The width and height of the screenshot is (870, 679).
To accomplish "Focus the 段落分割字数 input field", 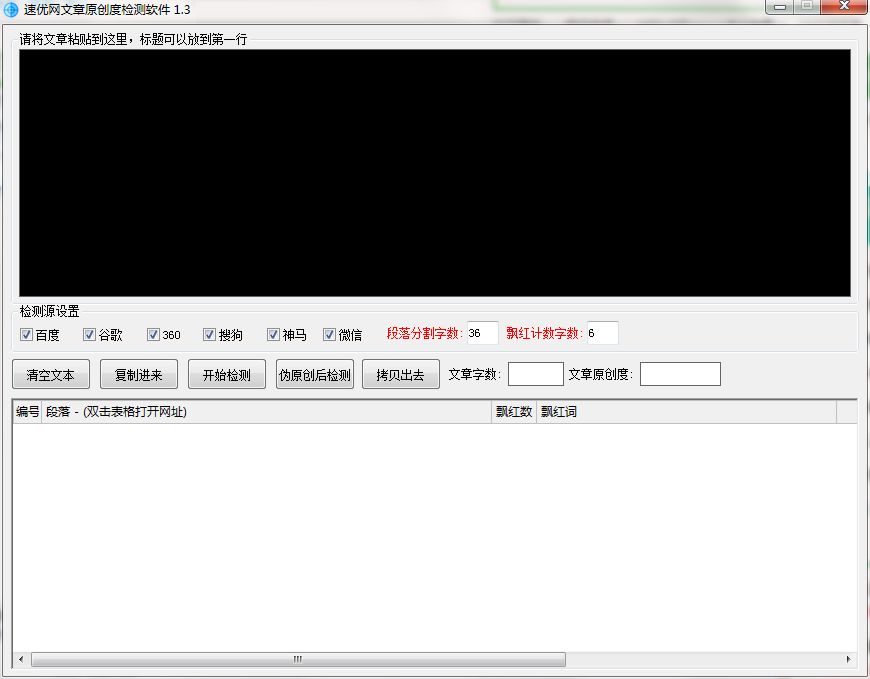I will [x=483, y=333].
